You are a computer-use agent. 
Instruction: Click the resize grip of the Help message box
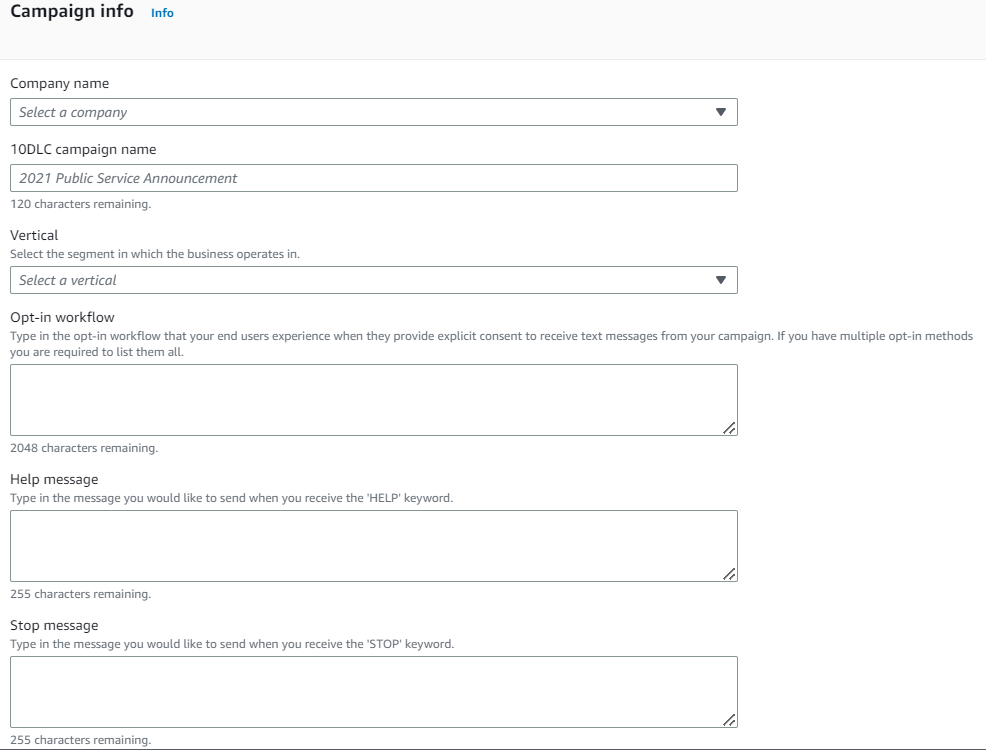click(x=730, y=575)
